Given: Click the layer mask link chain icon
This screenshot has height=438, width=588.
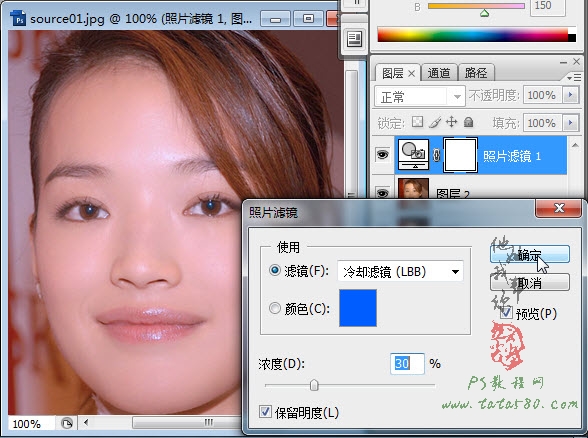Looking at the screenshot, I should click(436, 155).
